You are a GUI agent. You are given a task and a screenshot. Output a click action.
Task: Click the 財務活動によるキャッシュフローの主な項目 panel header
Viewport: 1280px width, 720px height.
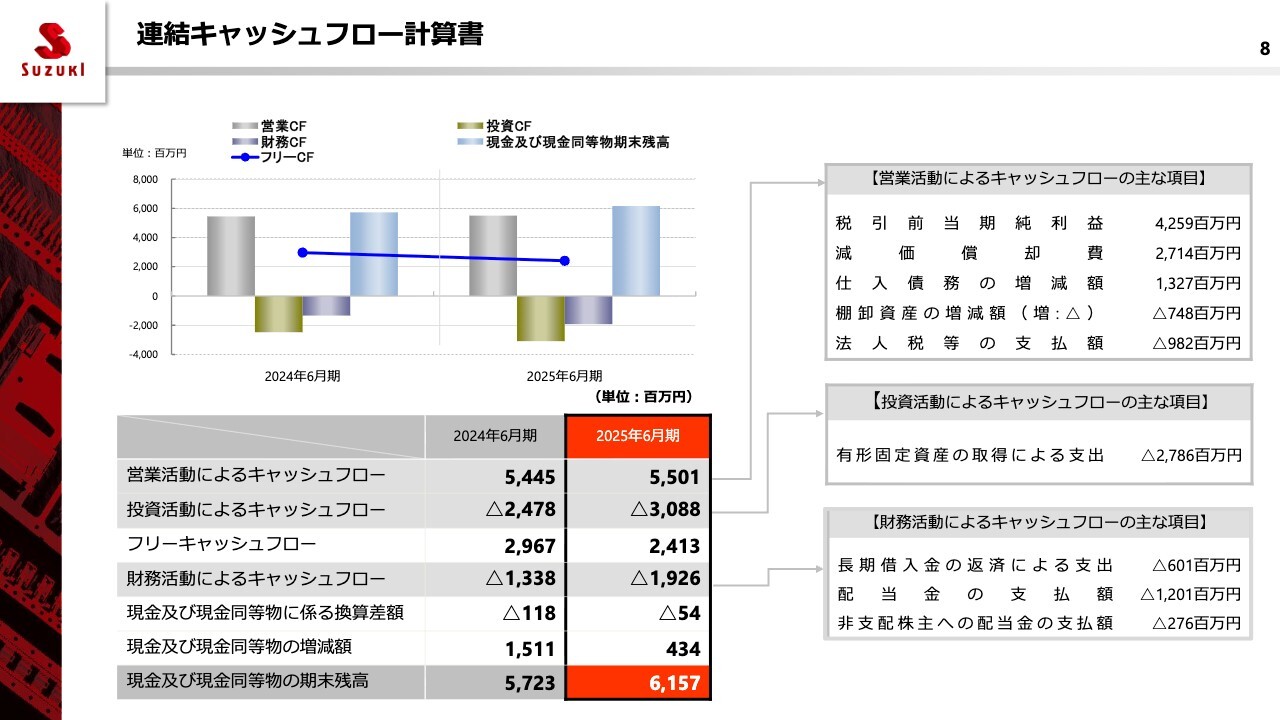click(1037, 522)
